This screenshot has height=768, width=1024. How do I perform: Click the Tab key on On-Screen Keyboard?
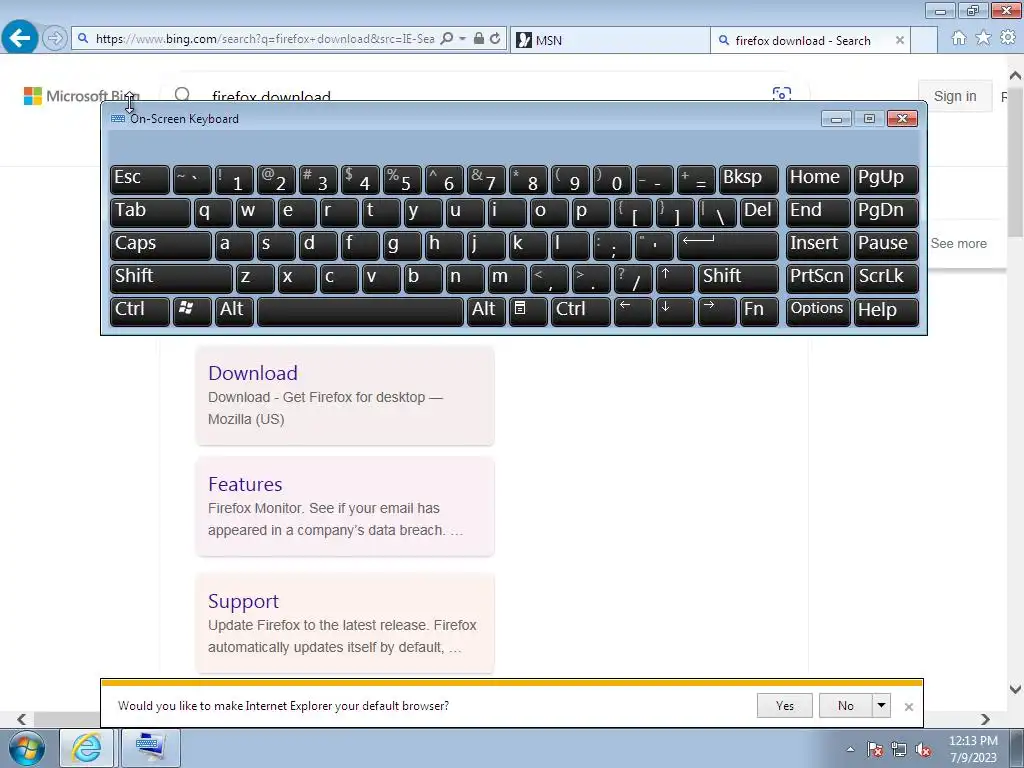coord(150,212)
